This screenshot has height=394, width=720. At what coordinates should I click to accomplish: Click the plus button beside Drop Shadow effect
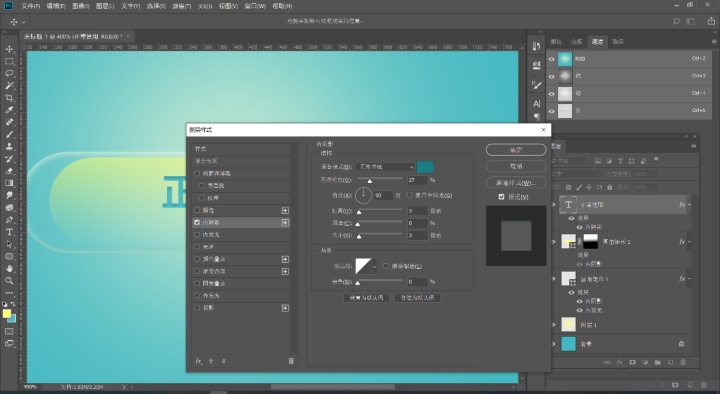pos(285,308)
